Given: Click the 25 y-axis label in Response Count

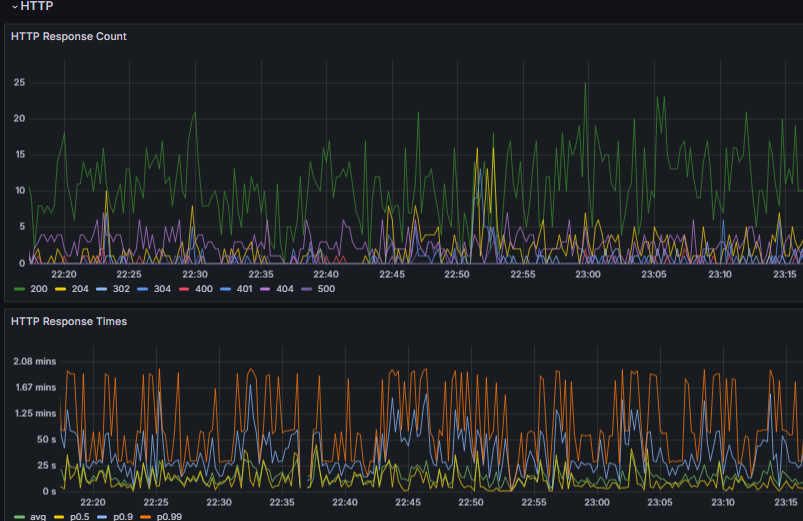Looking at the screenshot, I should coord(19,82).
